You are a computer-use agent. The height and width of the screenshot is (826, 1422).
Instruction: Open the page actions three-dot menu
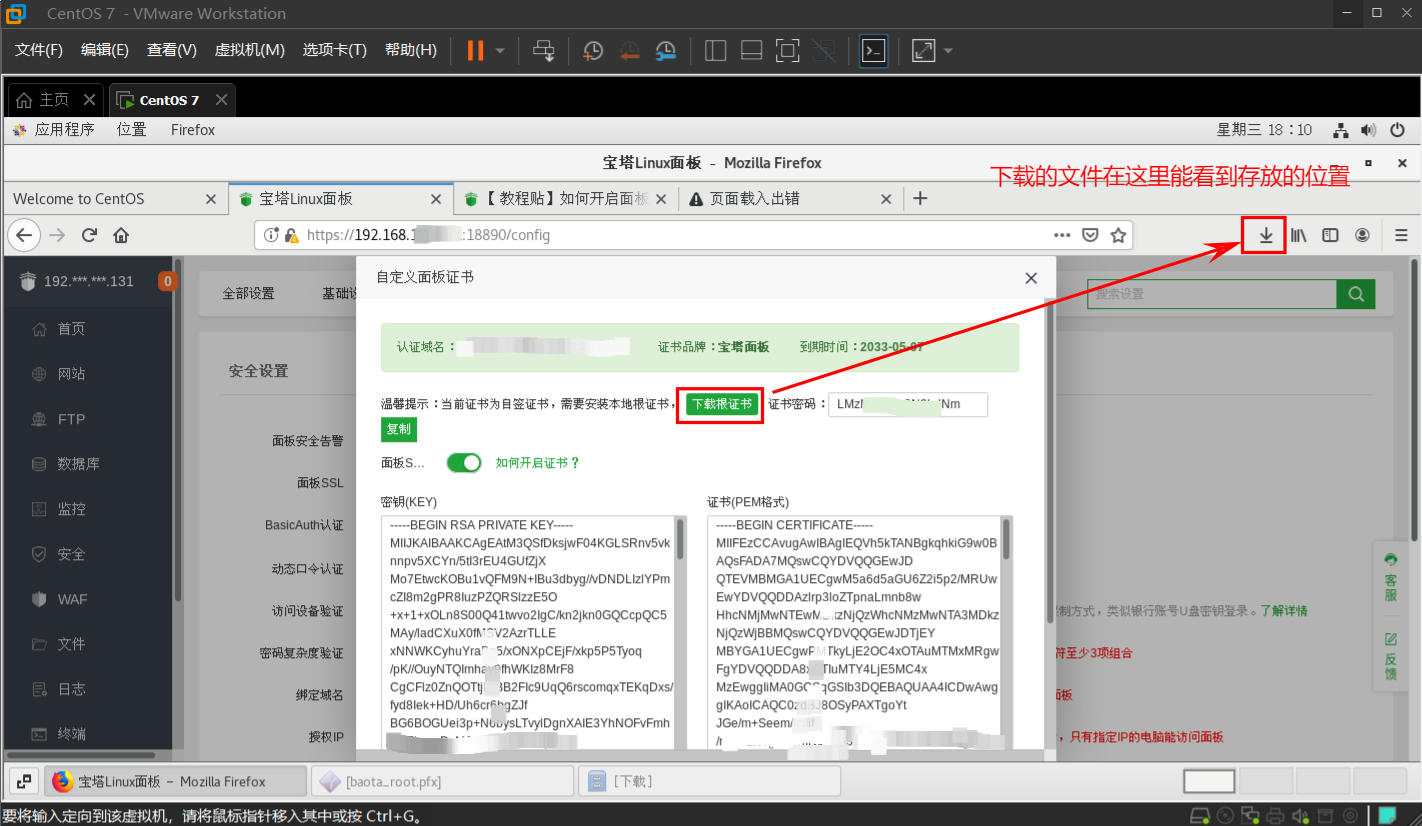pos(1062,235)
